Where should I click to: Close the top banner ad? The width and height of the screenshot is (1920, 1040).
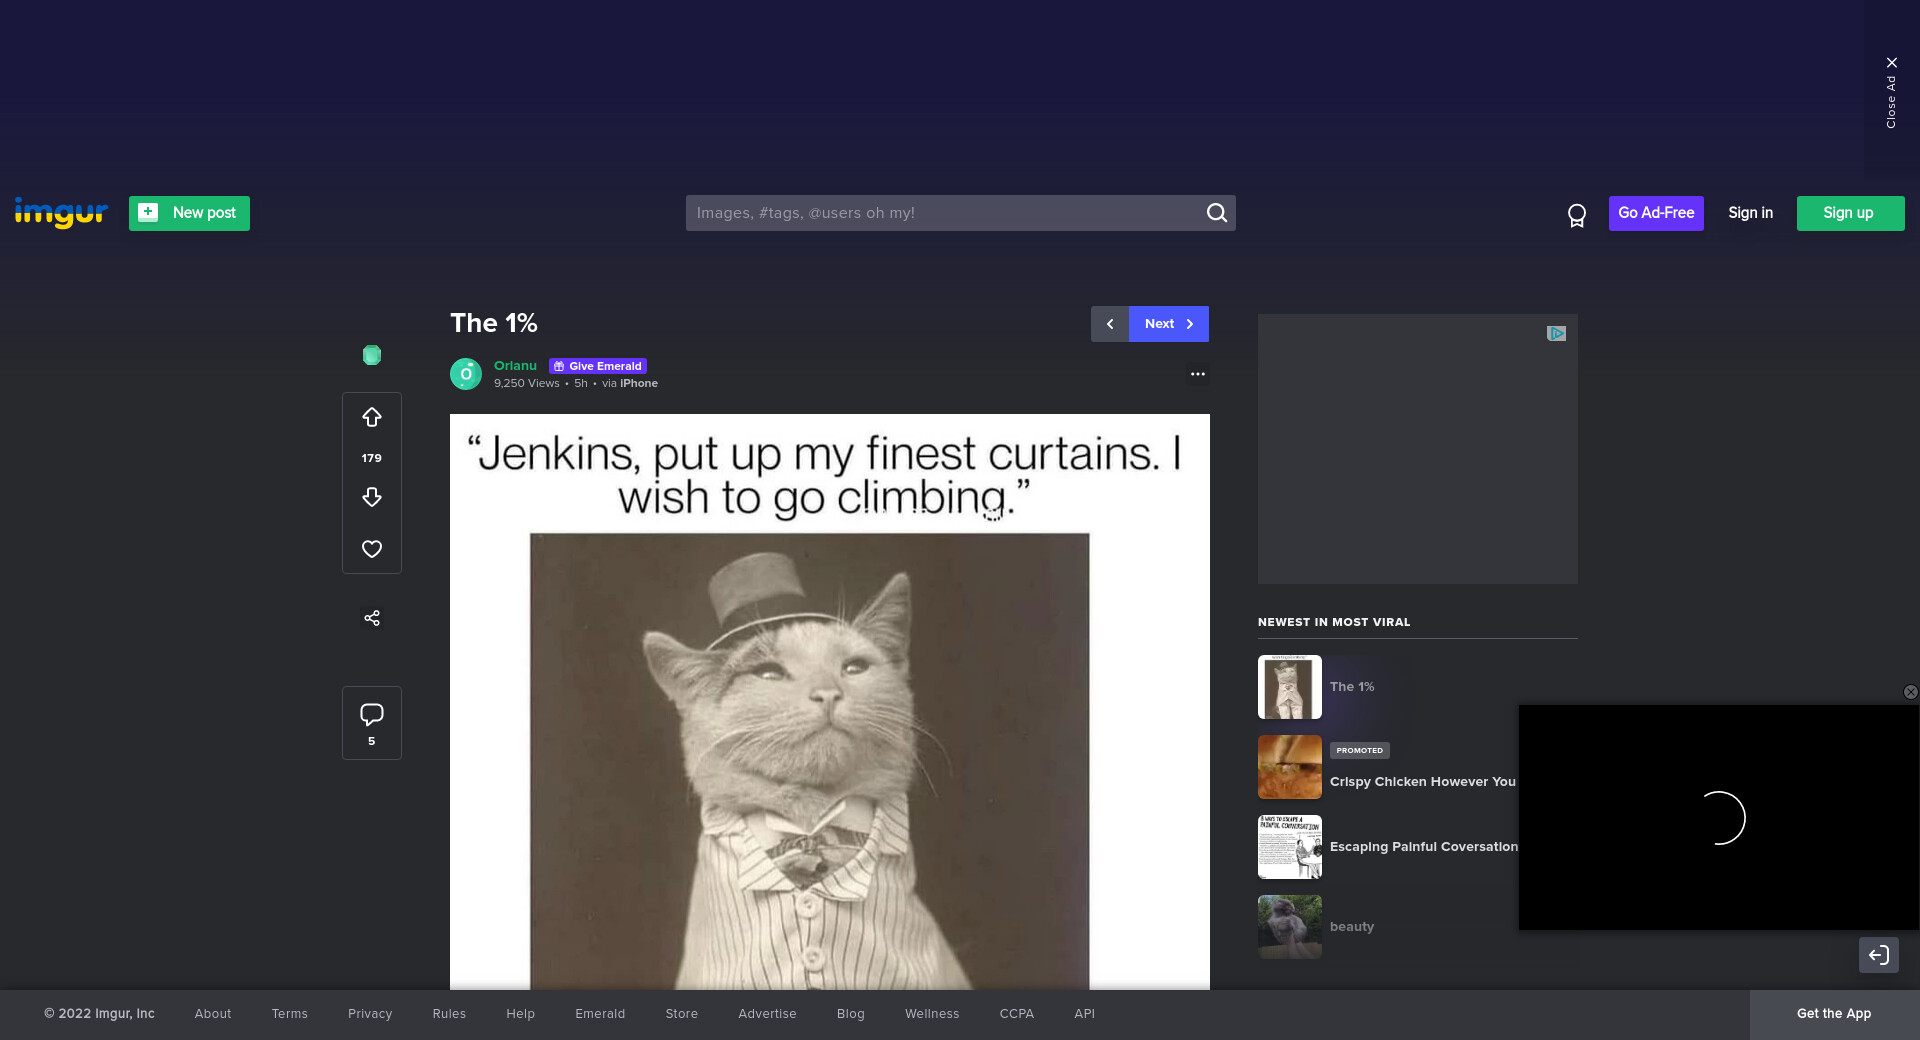click(x=1891, y=63)
